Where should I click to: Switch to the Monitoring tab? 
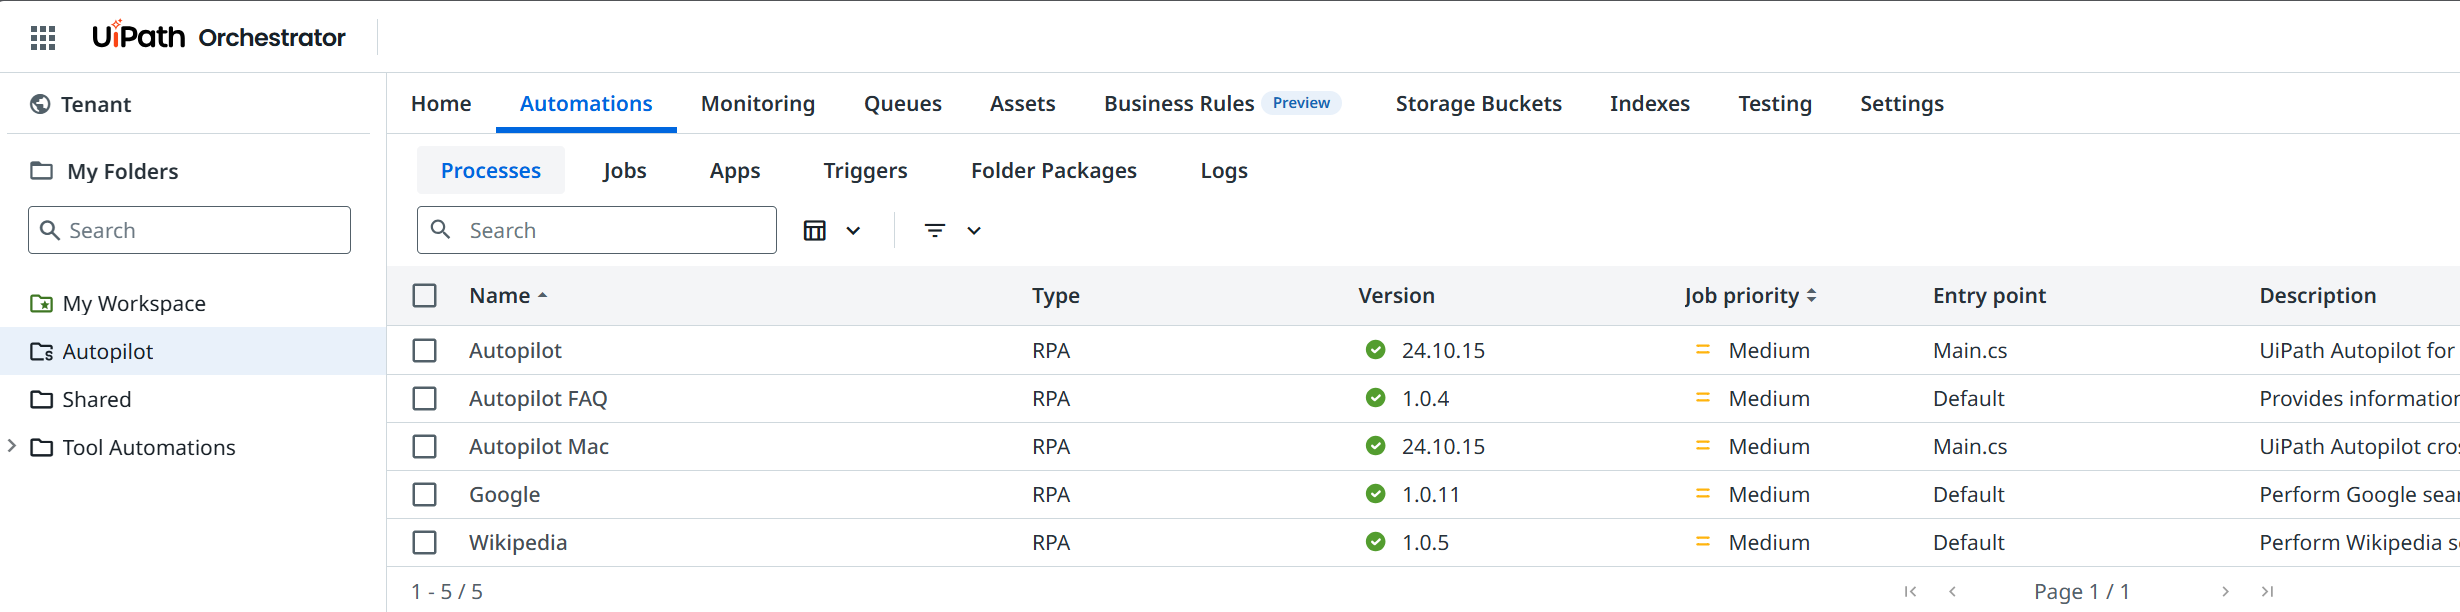758,103
